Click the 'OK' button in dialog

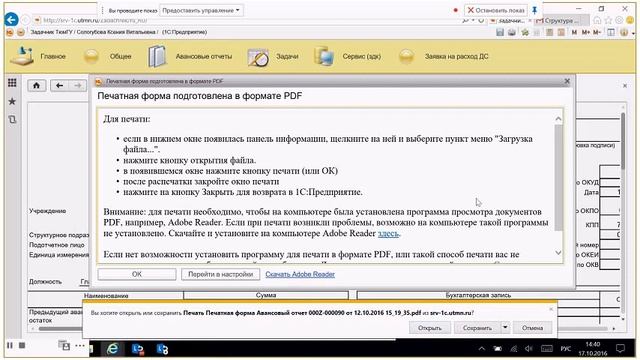click(x=137, y=274)
